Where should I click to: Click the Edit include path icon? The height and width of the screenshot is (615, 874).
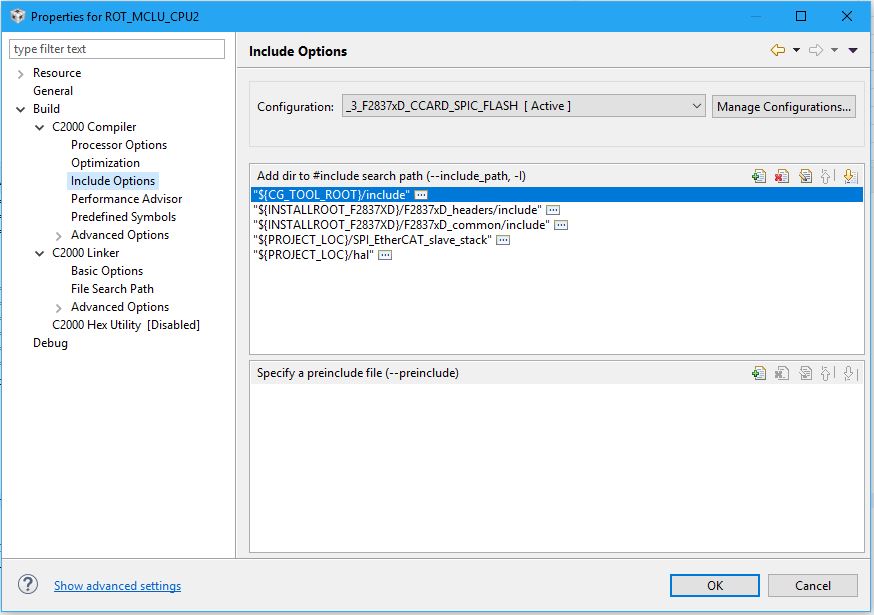click(x=805, y=176)
